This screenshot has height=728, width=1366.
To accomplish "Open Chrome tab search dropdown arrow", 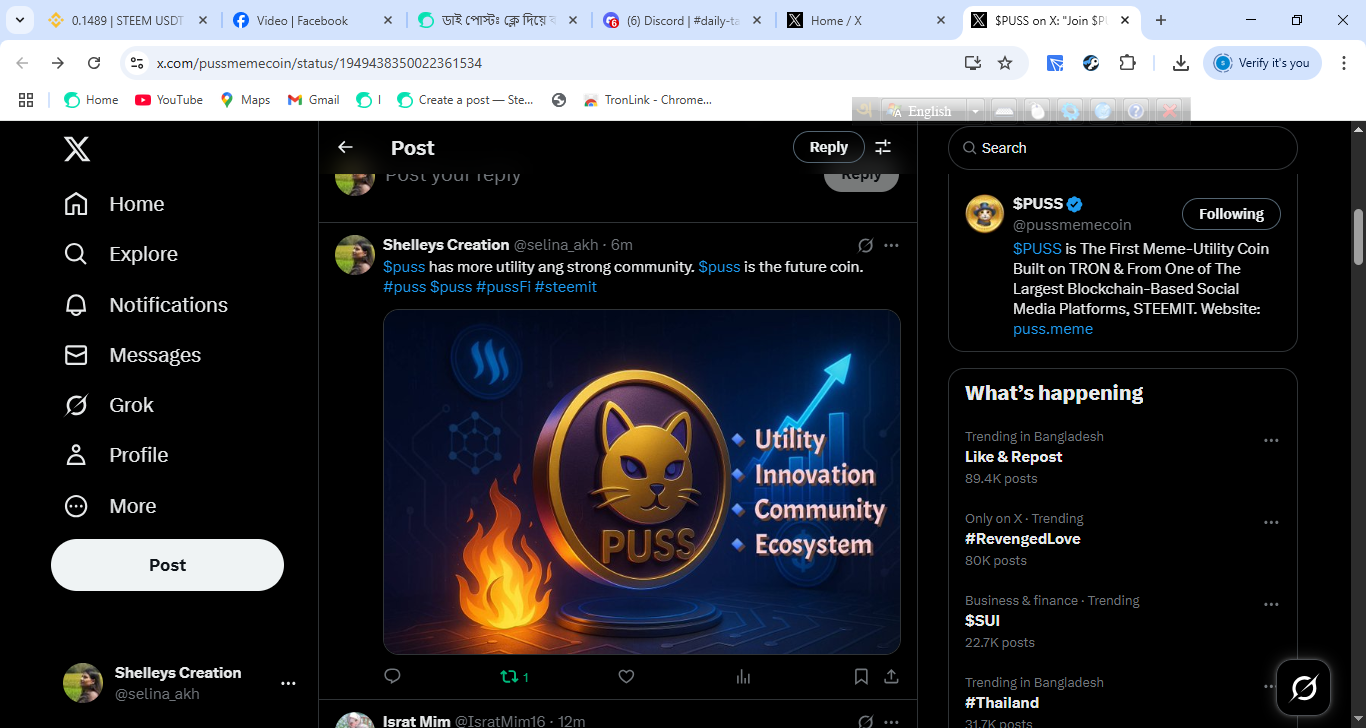I will 19,20.
